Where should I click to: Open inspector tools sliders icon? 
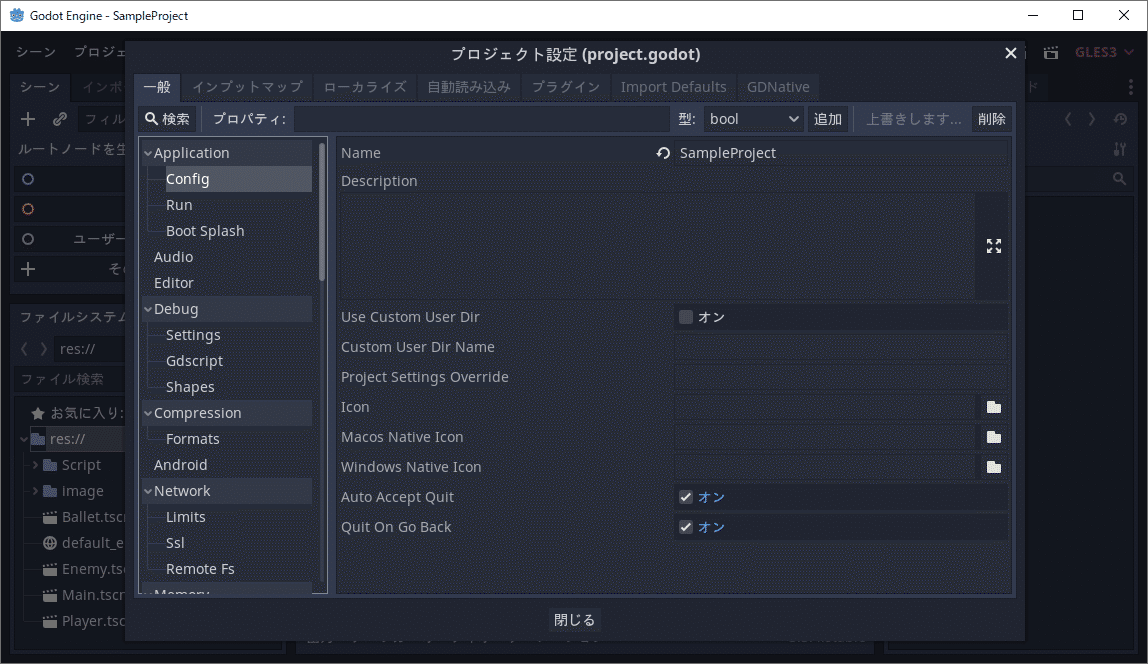(x=1119, y=149)
